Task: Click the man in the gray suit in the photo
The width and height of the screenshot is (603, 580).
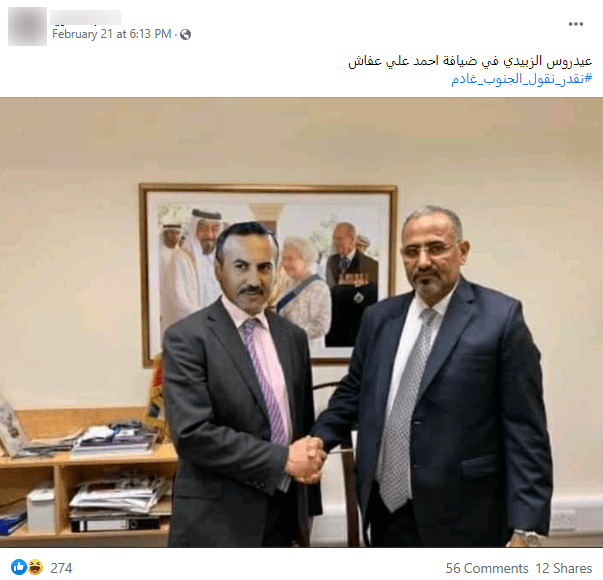Action: click(x=238, y=385)
